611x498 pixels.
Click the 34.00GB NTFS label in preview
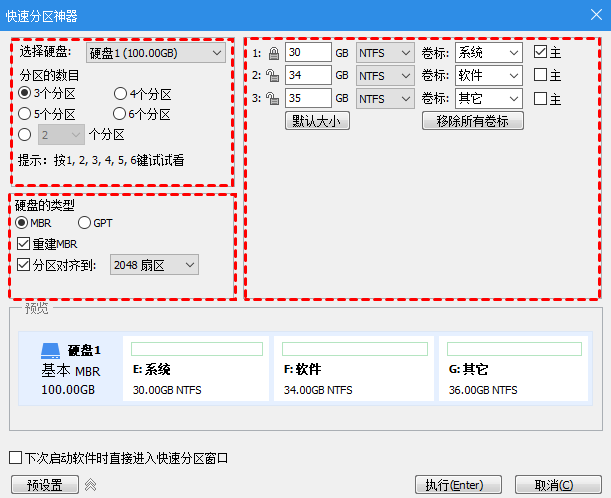(318, 390)
